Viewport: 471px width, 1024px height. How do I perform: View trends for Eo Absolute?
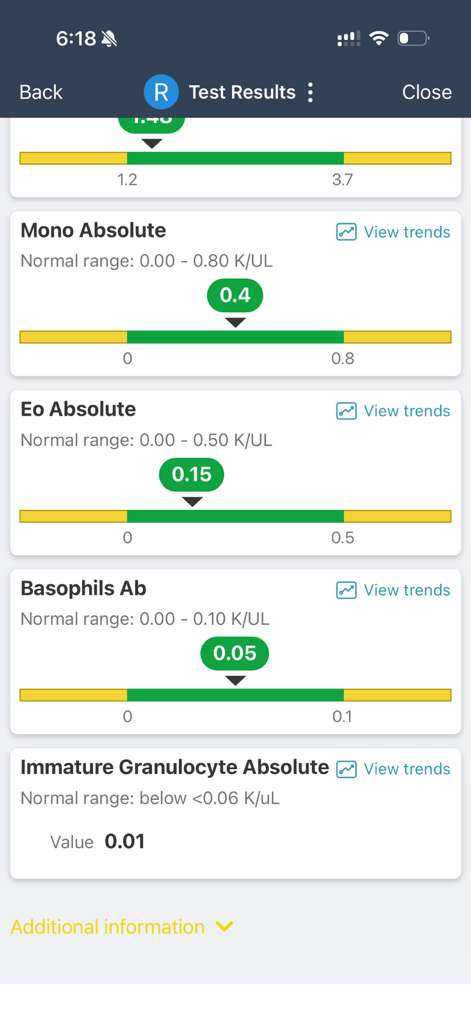click(393, 411)
